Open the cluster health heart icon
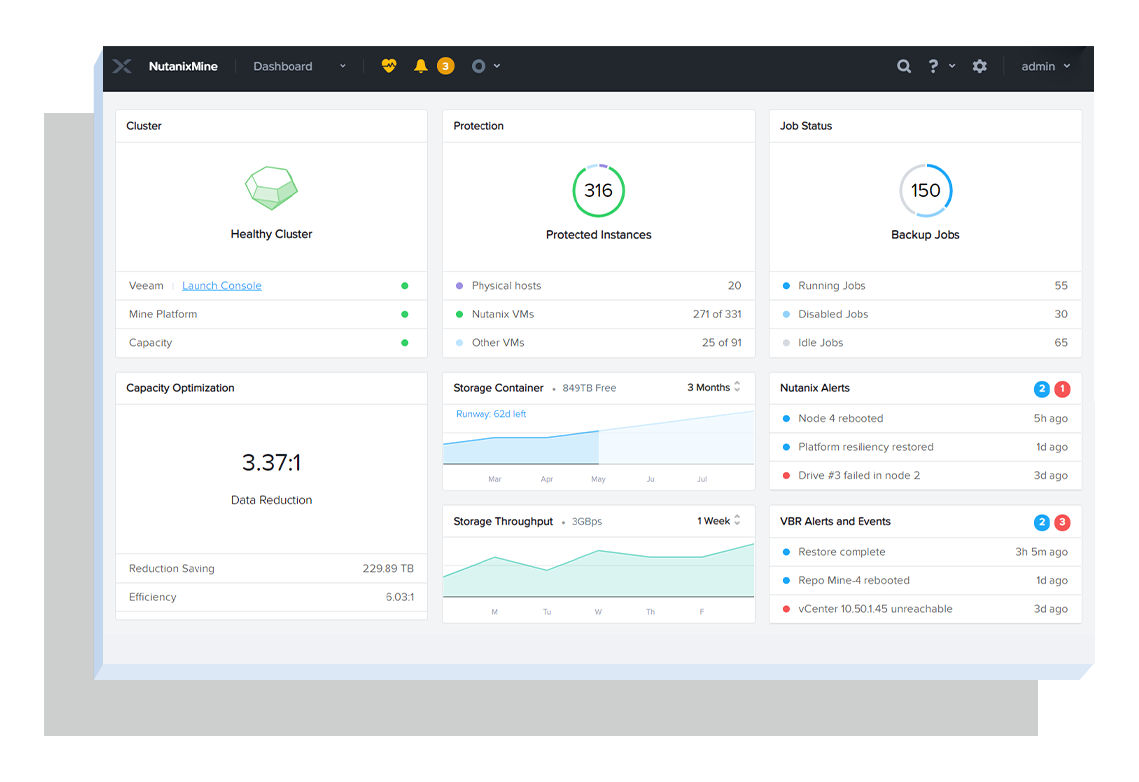 [389, 66]
